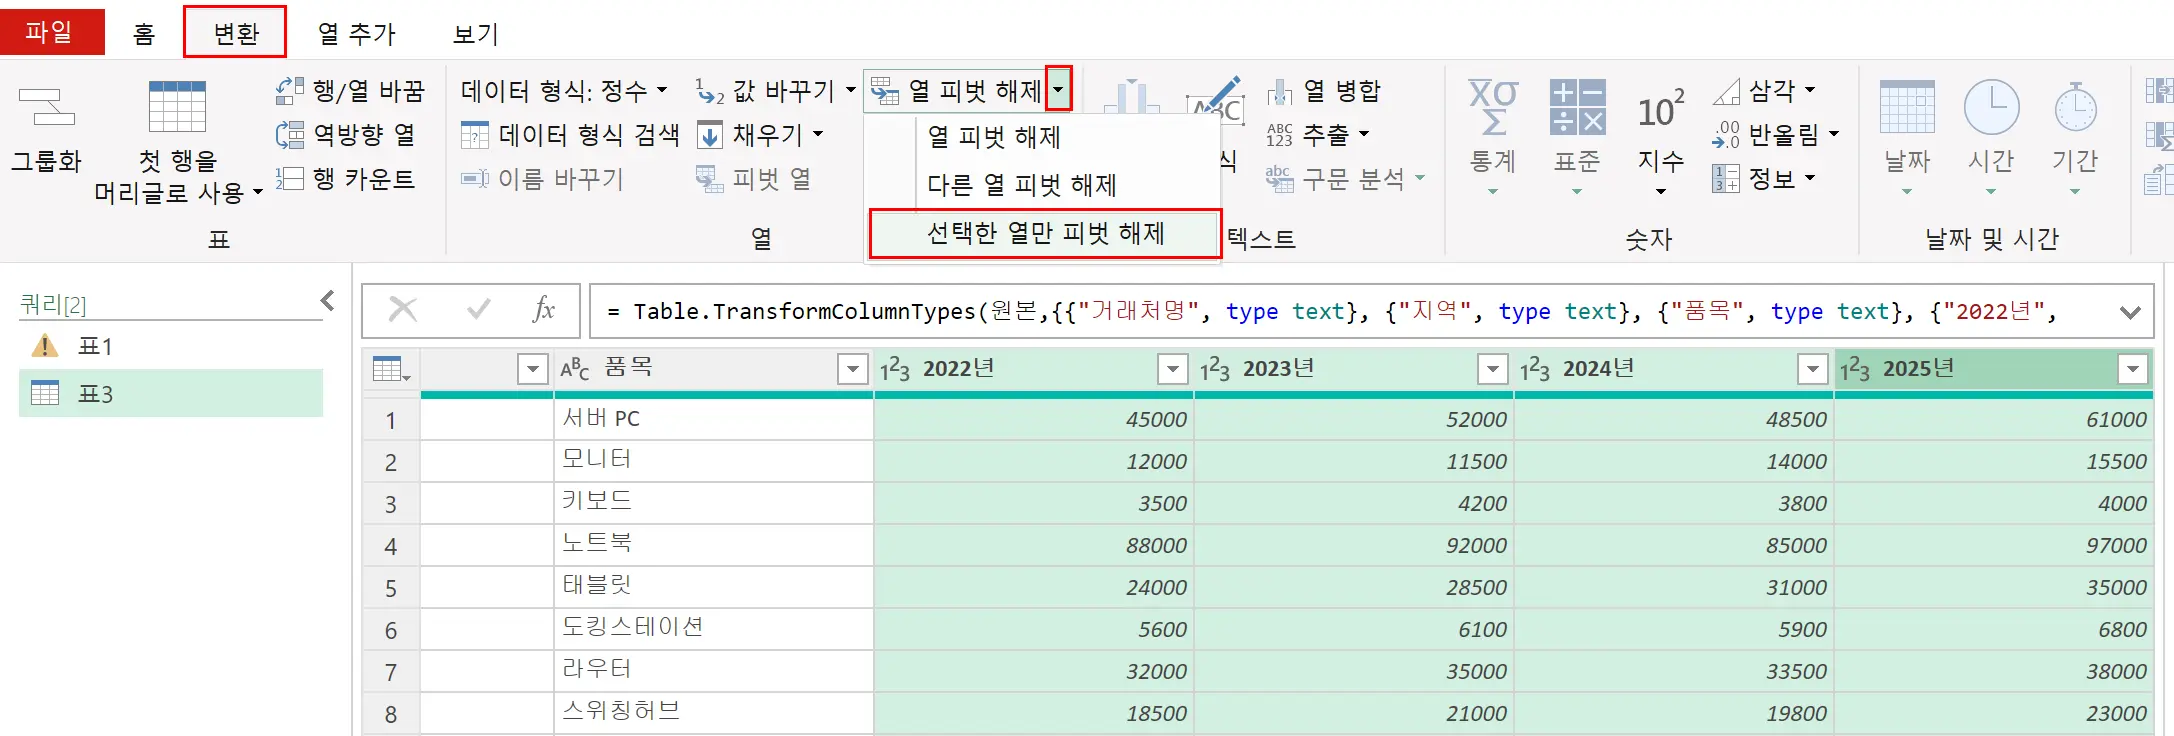The height and width of the screenshot is (736, 2174).
Task: Click cell 노트북 in 품목 column
Action: [714, 545]
